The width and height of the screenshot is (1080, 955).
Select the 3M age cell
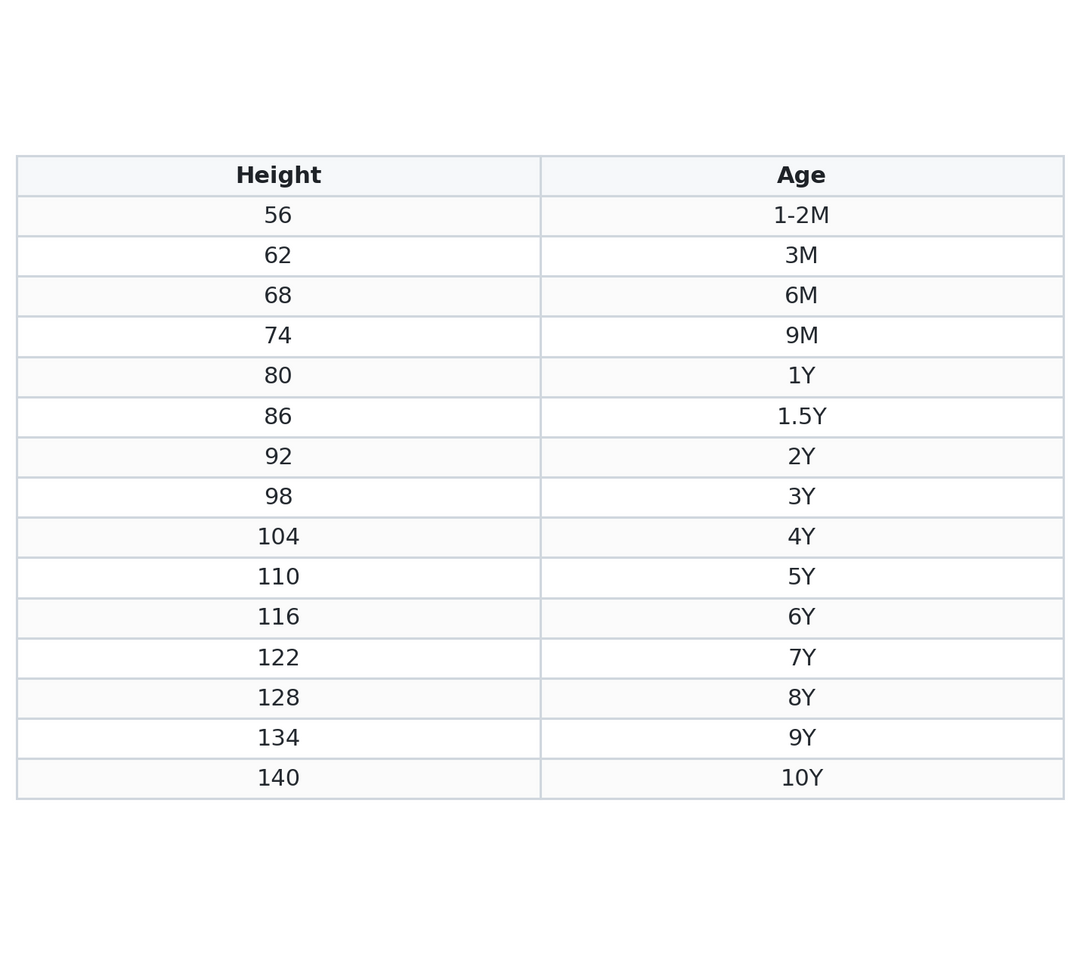[x=801, y=256]
